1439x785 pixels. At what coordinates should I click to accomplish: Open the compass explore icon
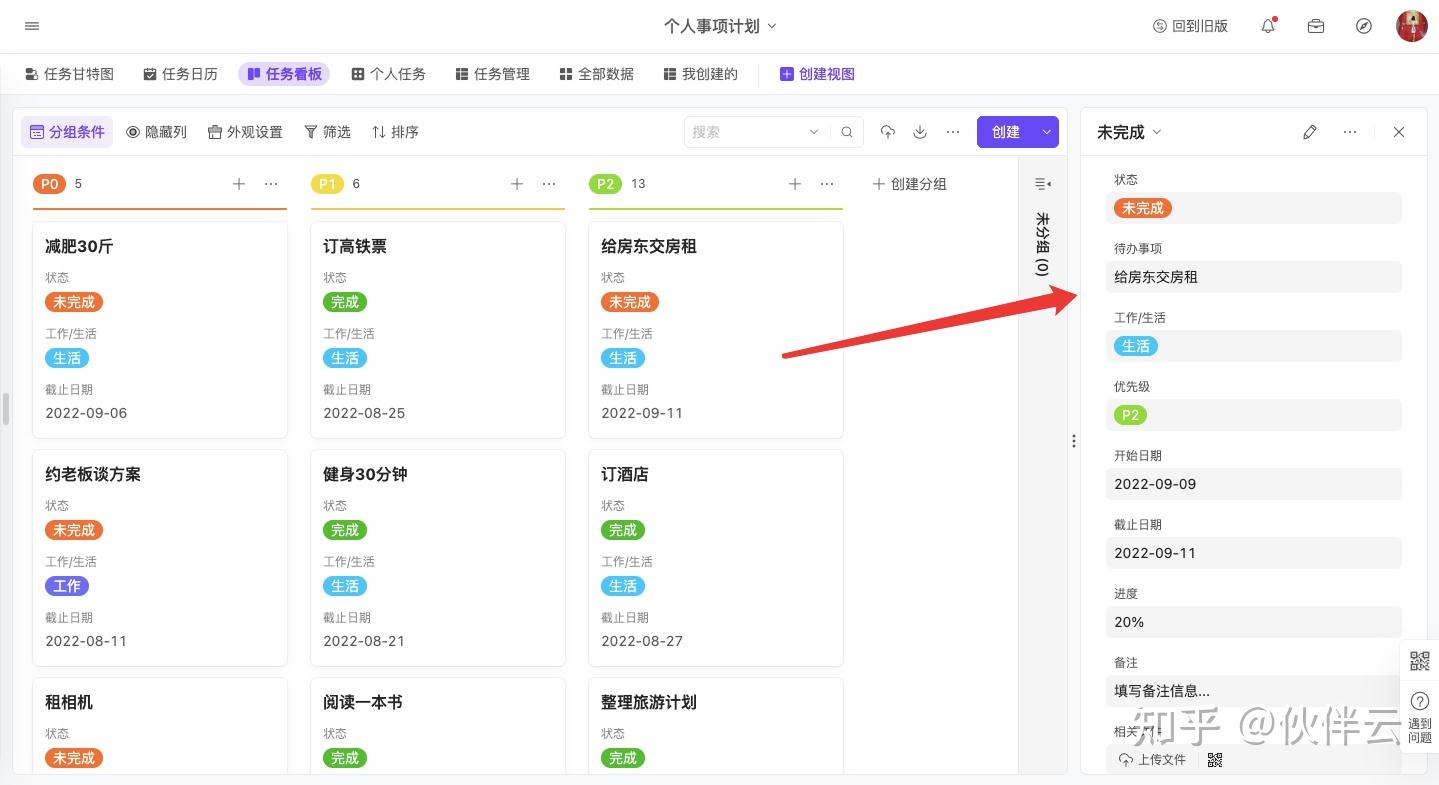click(x=1364, y=26)
